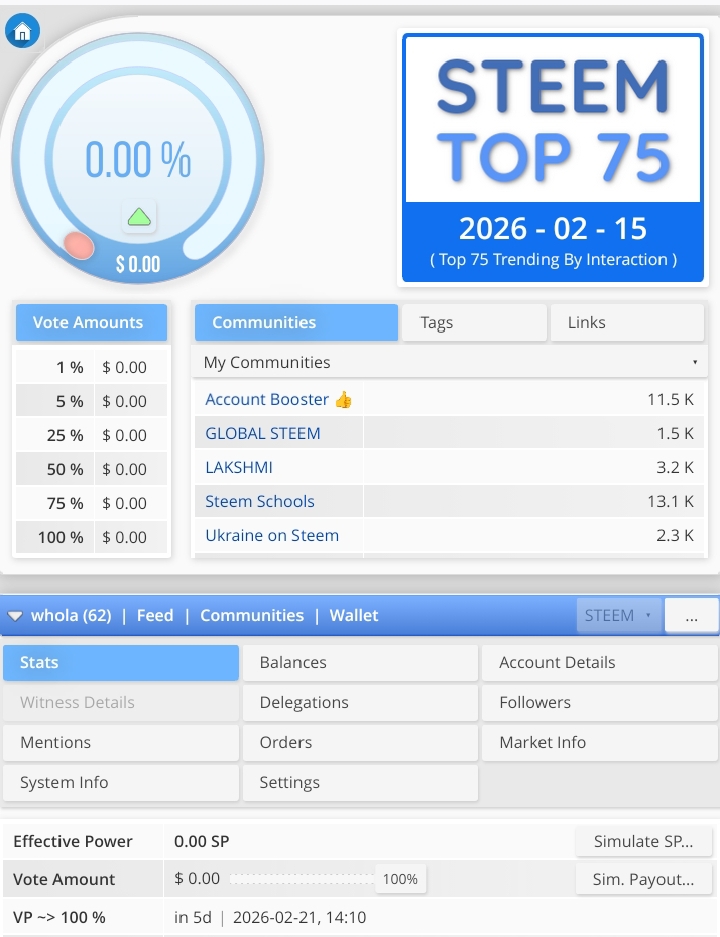The width and height of the screenshot is (720, 937).
Task: Click the red knob on voting gauge
Action: [x=79, y=246]
